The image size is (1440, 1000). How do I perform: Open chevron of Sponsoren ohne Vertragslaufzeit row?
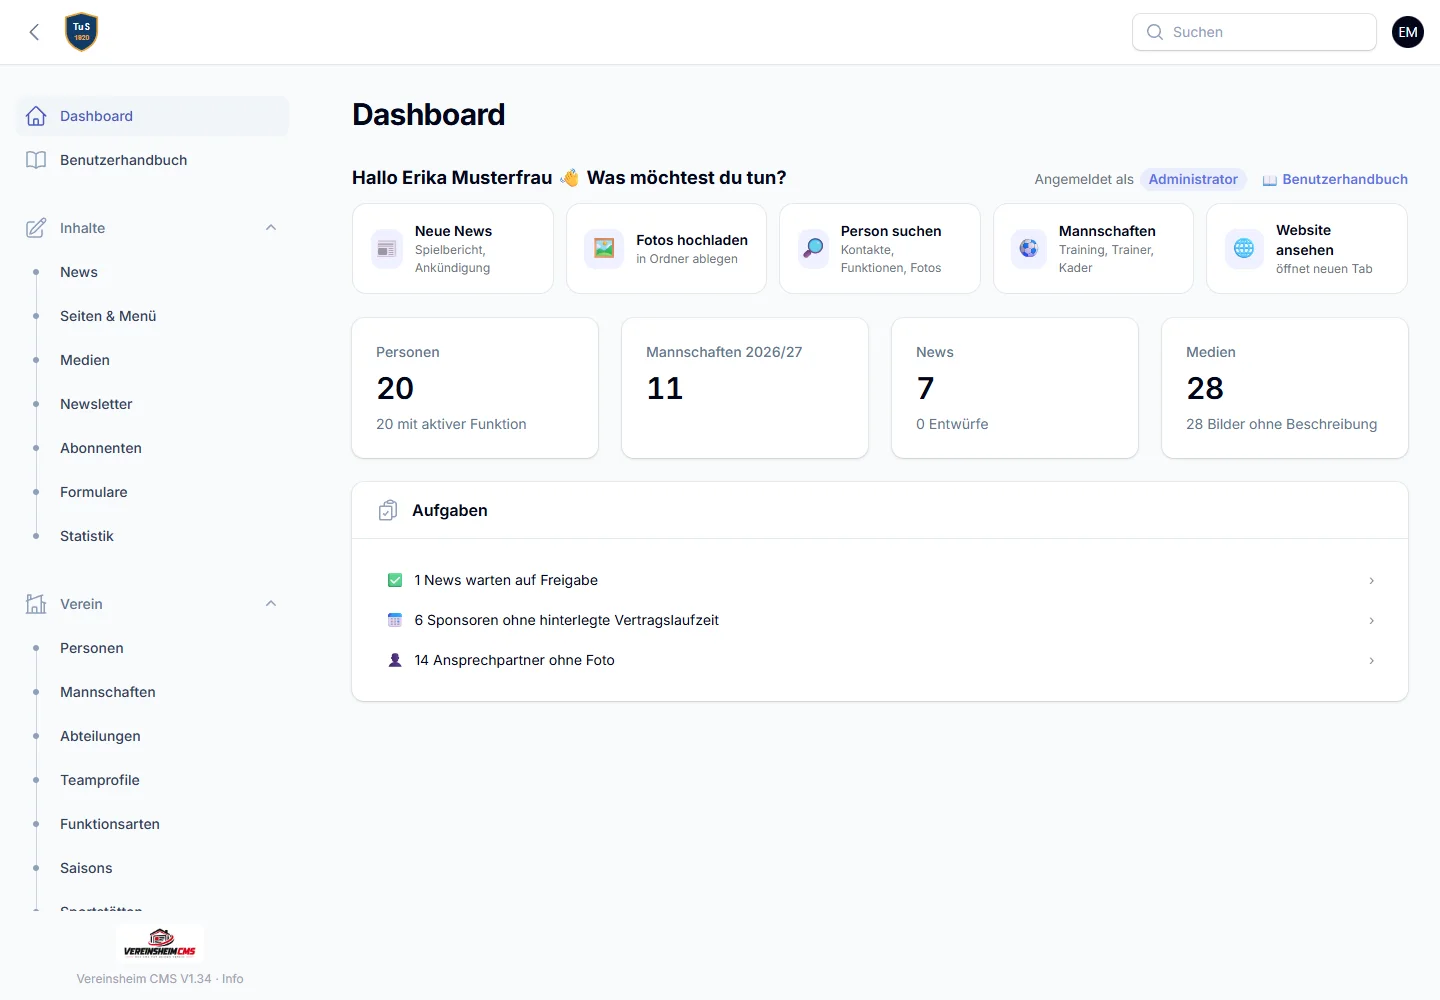click(1371, 621)
